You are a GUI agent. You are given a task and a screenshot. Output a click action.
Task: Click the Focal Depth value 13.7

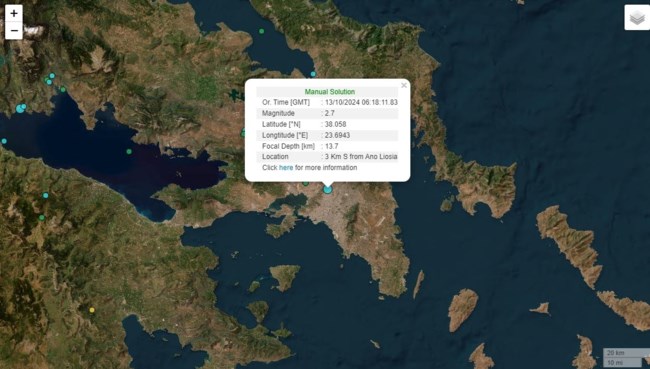332,146
